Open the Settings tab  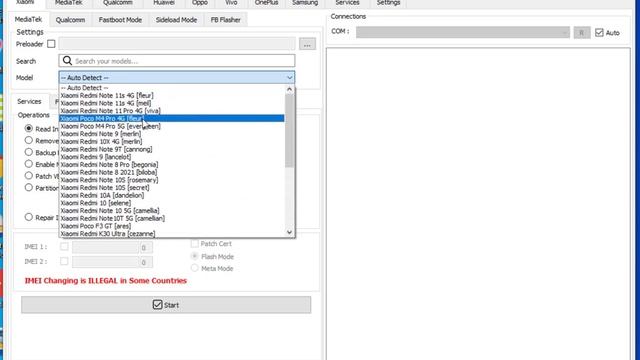pyautogui.click(x=388, y=3)
